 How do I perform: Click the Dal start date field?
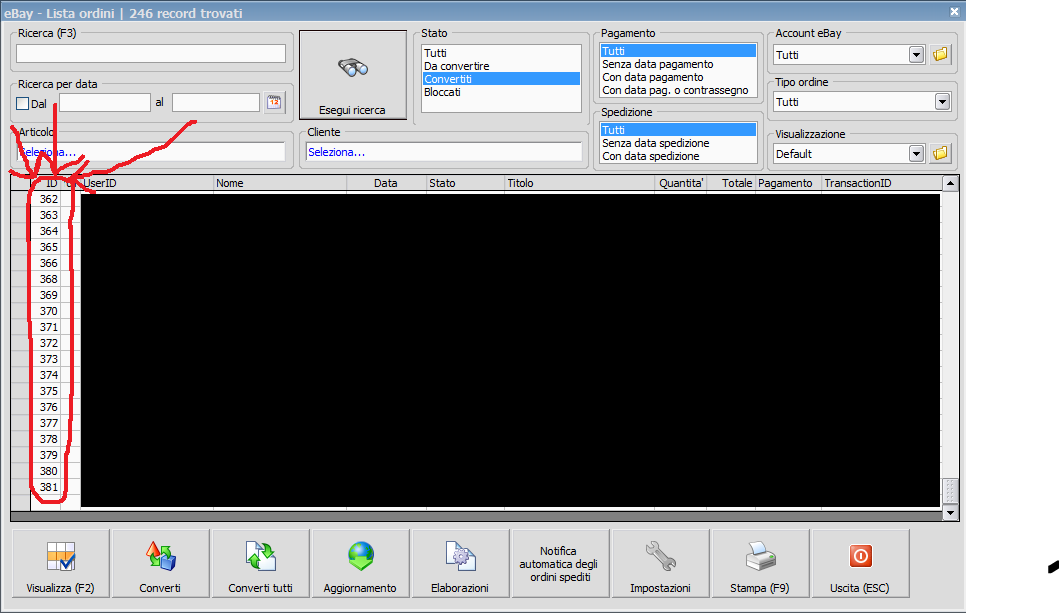coord(105,103)
